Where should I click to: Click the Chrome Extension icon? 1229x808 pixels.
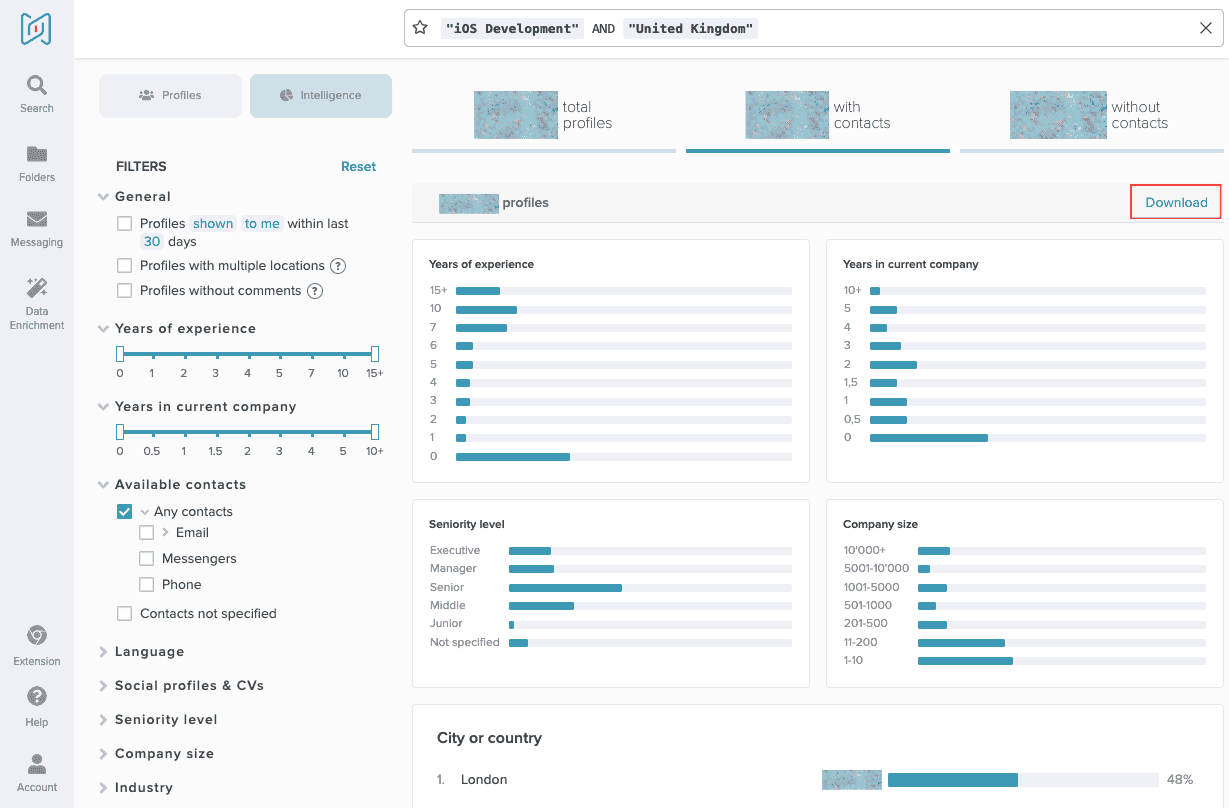37,644
